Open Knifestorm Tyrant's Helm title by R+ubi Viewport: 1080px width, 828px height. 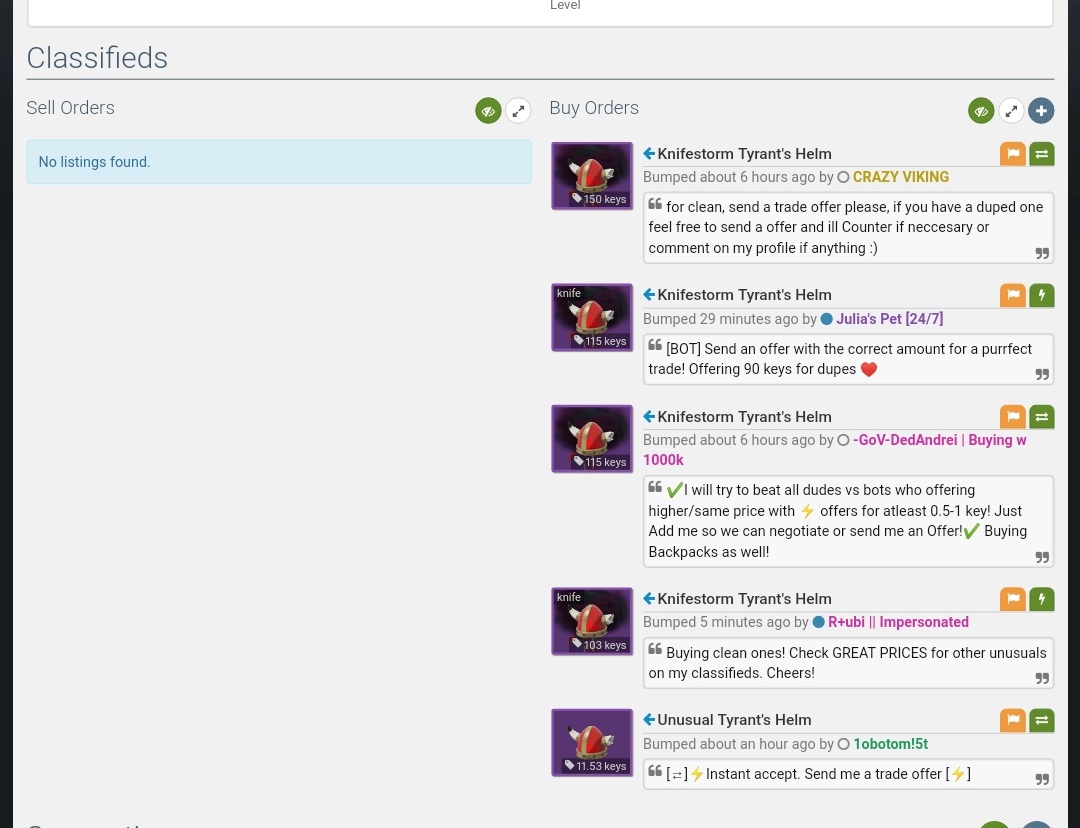click(x=744, y=599)
